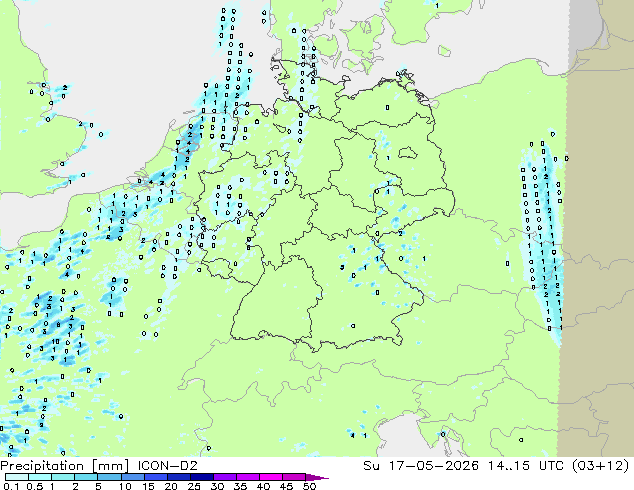The width and height of the screenshot is (634, 490).
Task: Click the purple 30–35 mm legend swatch
Action: click(x=225, y=477)
